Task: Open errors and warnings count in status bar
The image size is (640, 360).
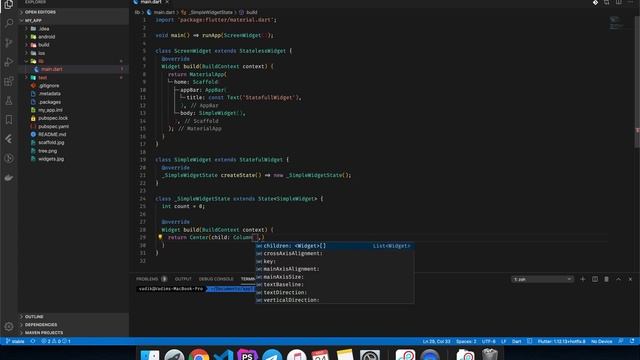Action: [x=56, y=341]
